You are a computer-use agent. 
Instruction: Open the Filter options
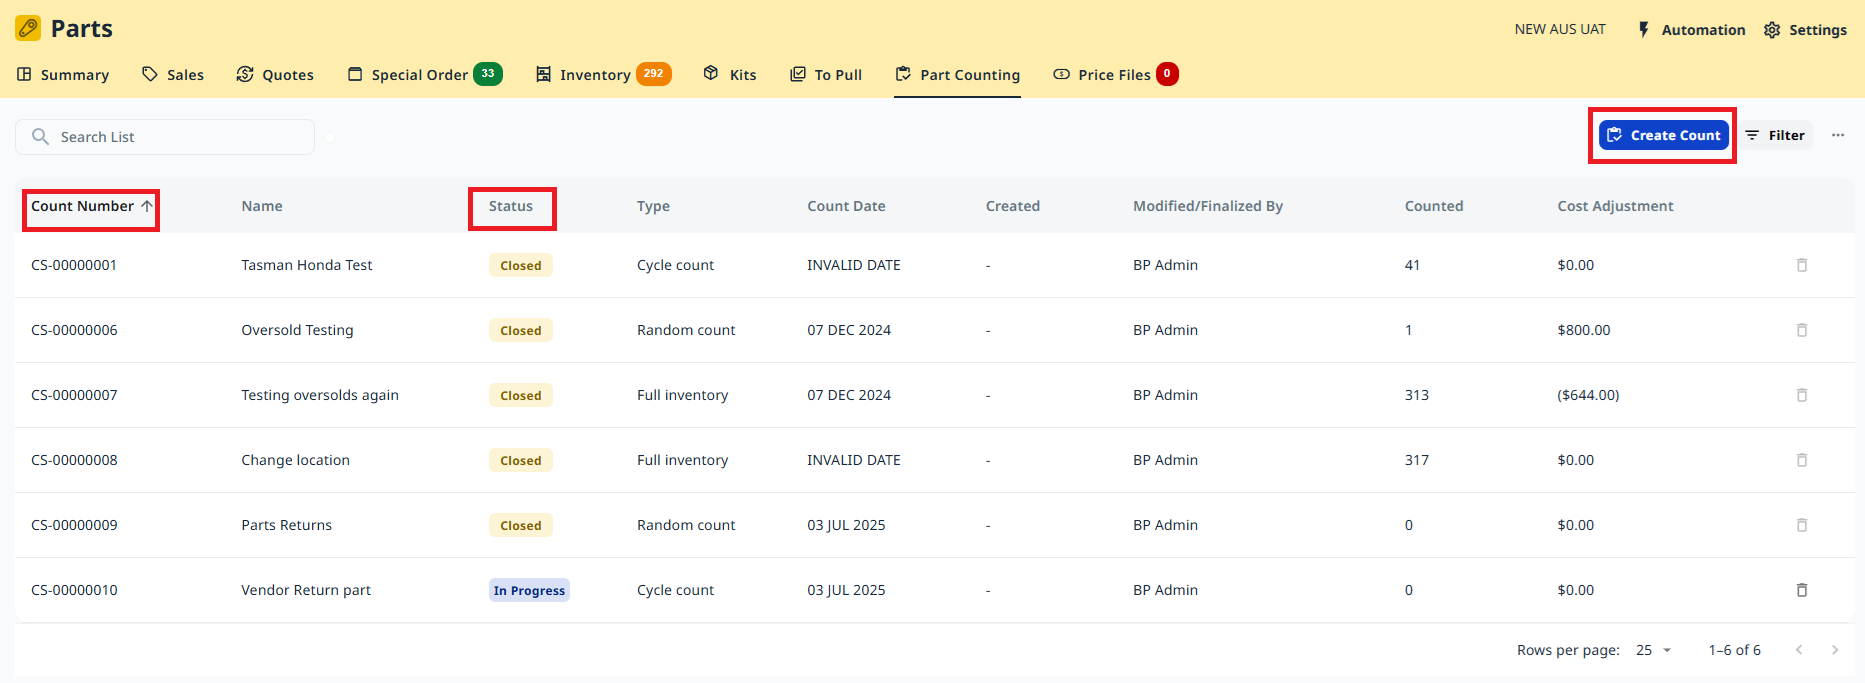coord(1776,135)
